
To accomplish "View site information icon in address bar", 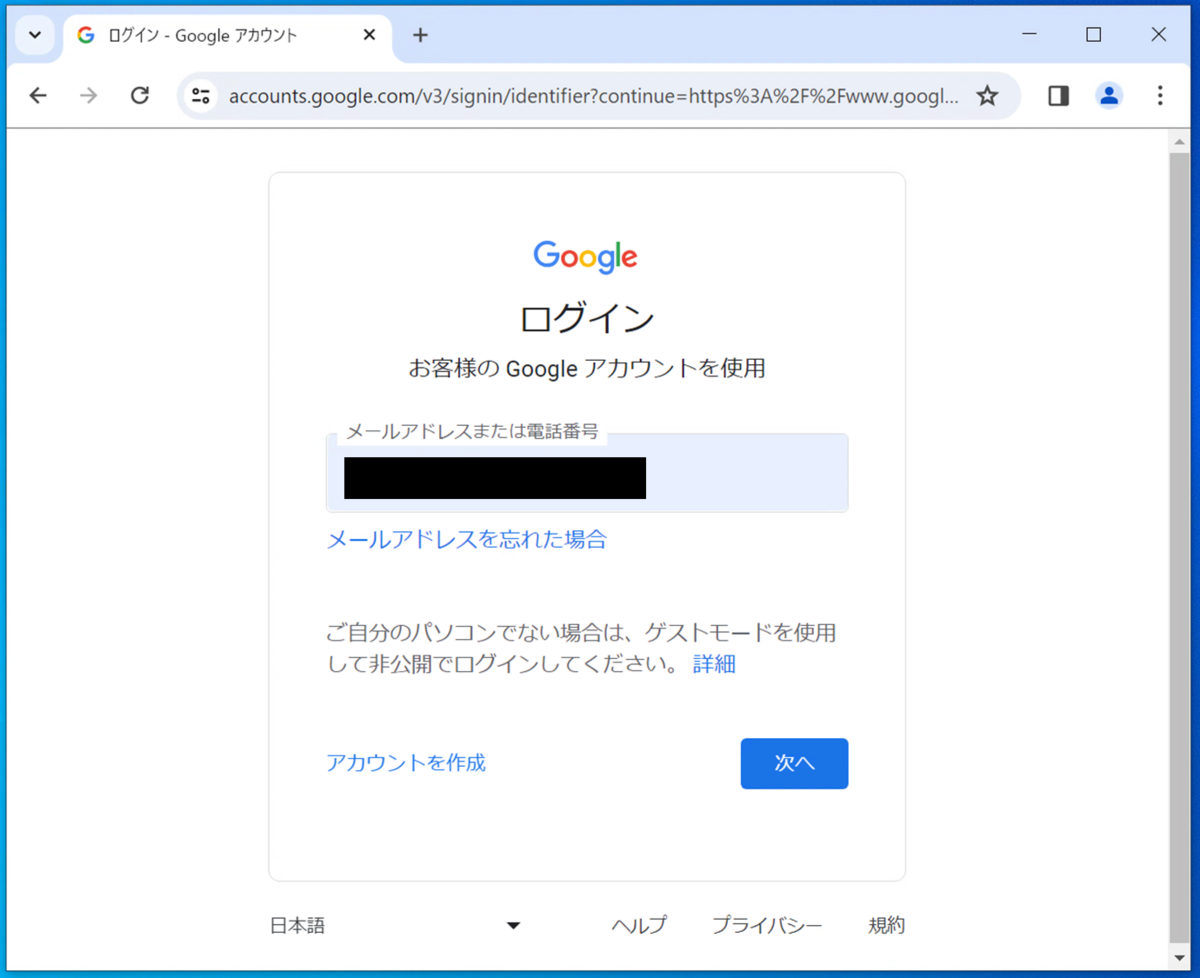I will 201,95.
